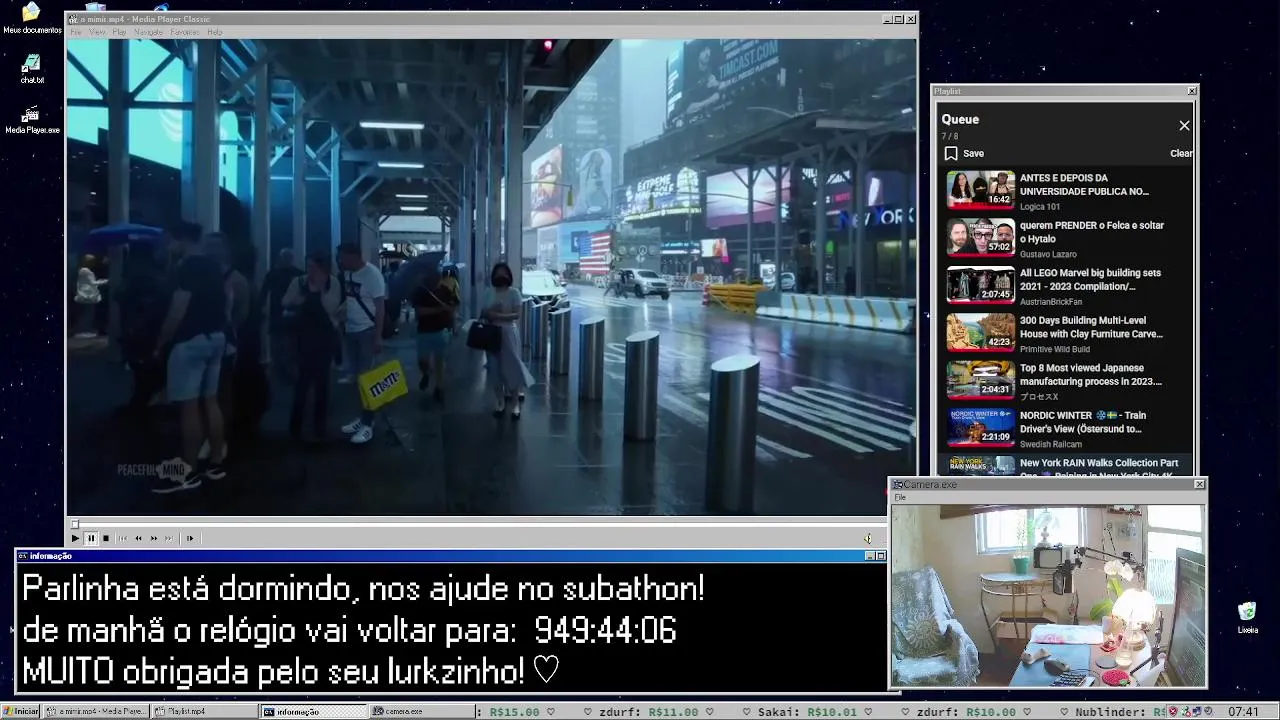
Task: Switch to Playlist.mp4 taskbar item
Action: click(x=203, y=711)
